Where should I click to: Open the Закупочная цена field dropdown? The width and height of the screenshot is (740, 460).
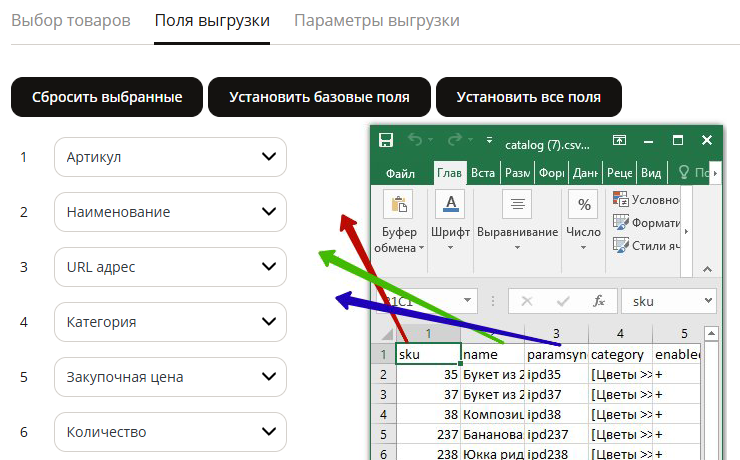170,377
